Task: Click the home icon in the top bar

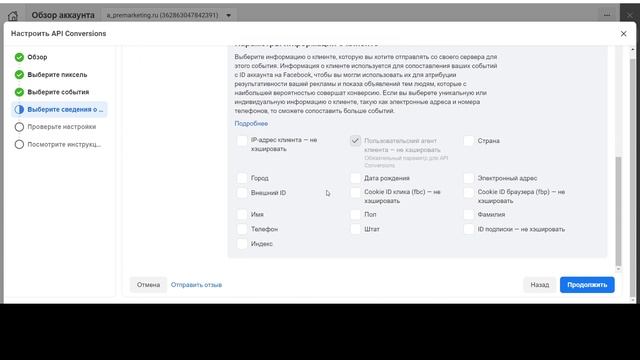Action: pyautogui.click(x=13, y=16)
